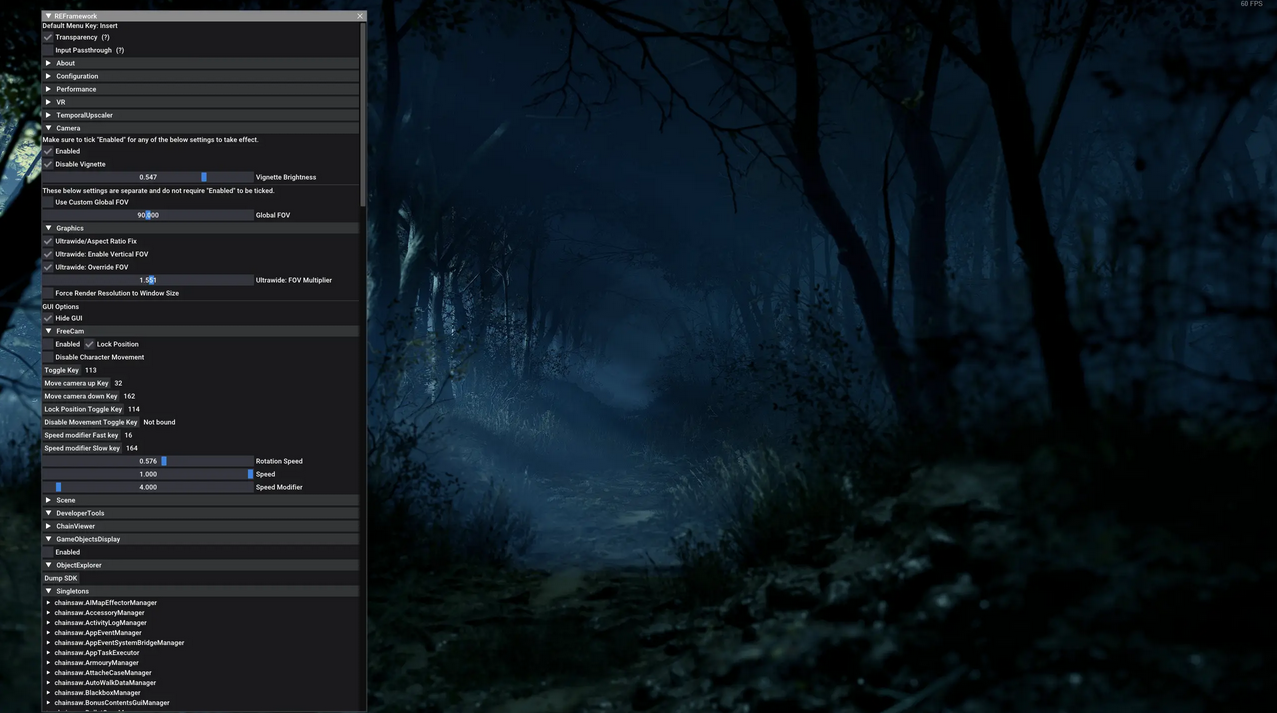The image size is (1277, 713).
Task: Enable the FreeCam Enabled checkbox
Action: (48, 344)
